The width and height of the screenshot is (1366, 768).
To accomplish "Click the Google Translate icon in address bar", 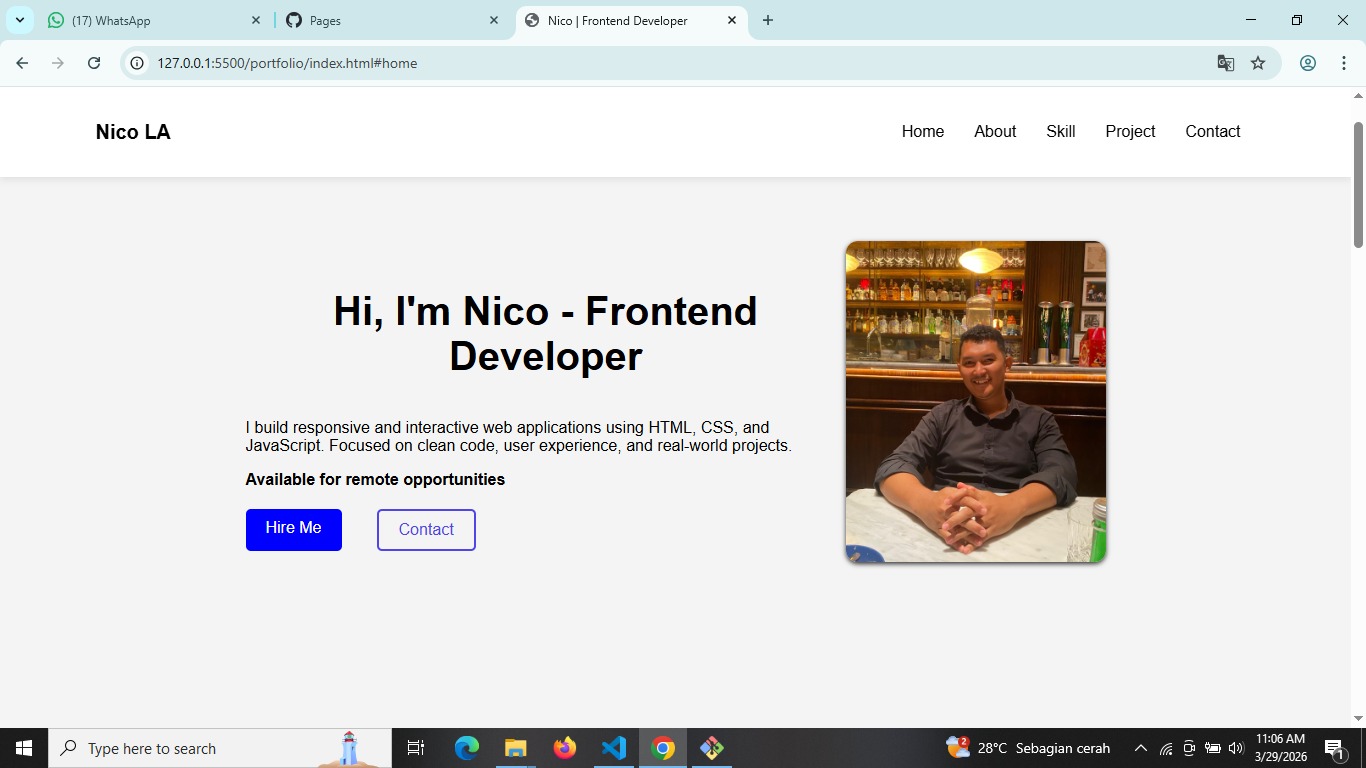I will 1224,62.
